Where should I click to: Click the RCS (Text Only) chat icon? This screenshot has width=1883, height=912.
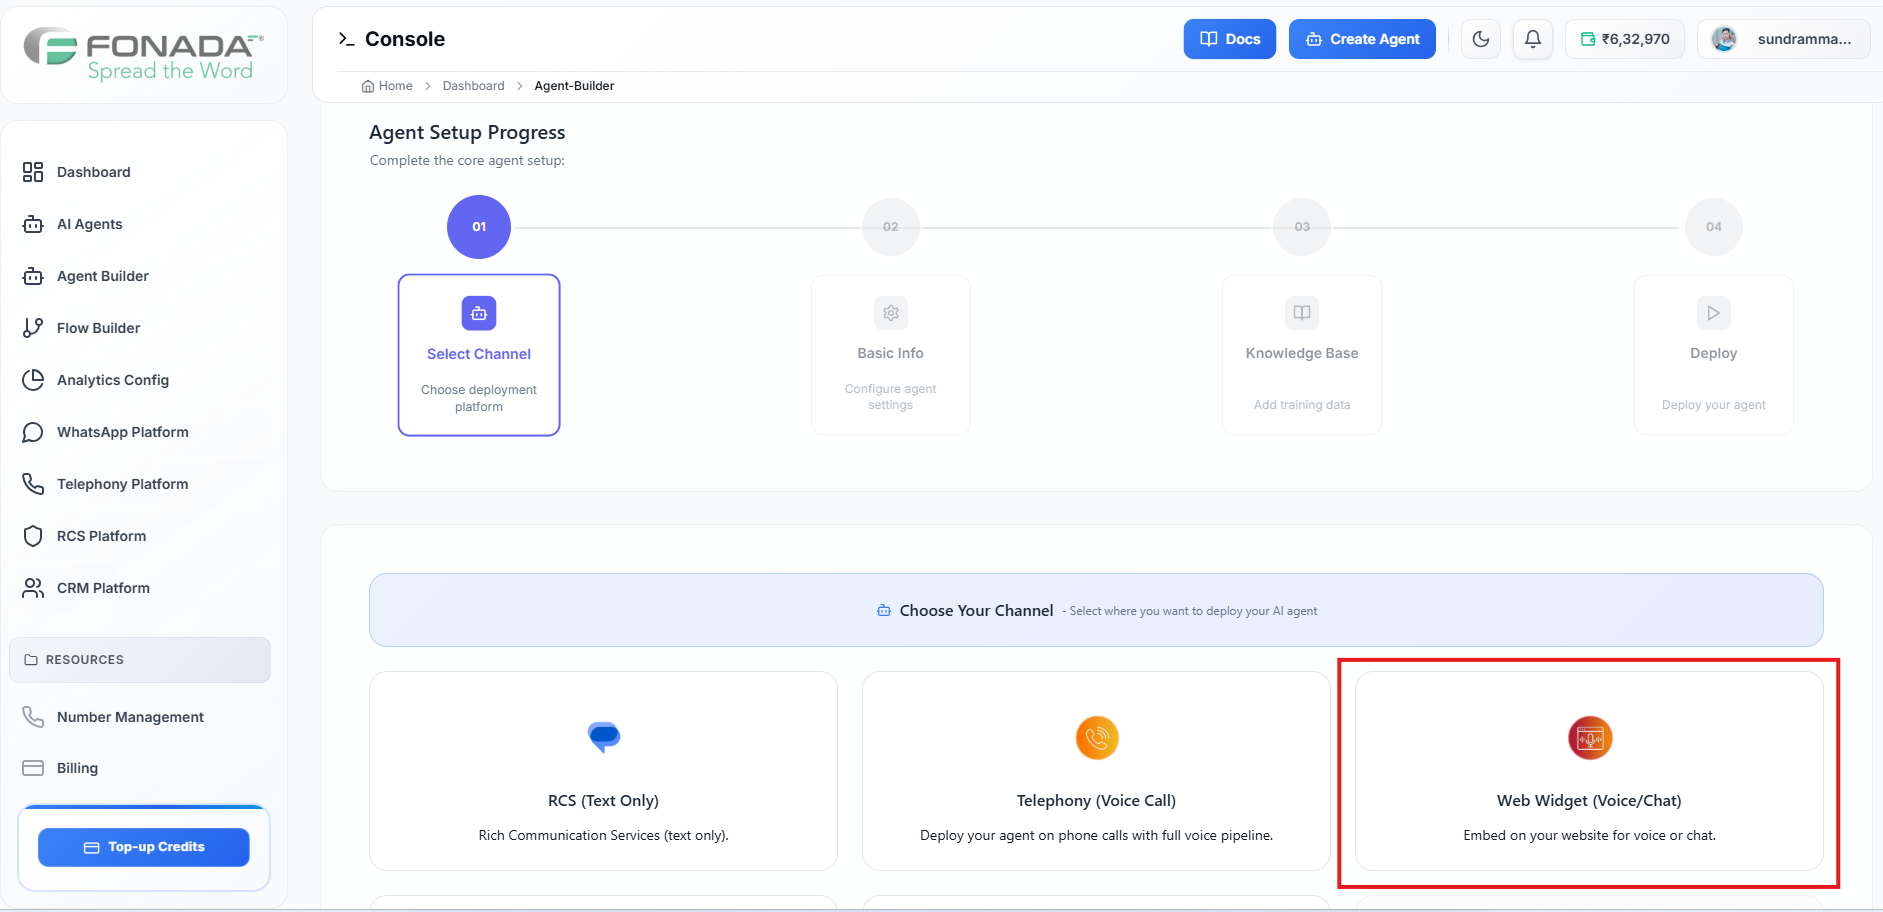click(604, 737)
